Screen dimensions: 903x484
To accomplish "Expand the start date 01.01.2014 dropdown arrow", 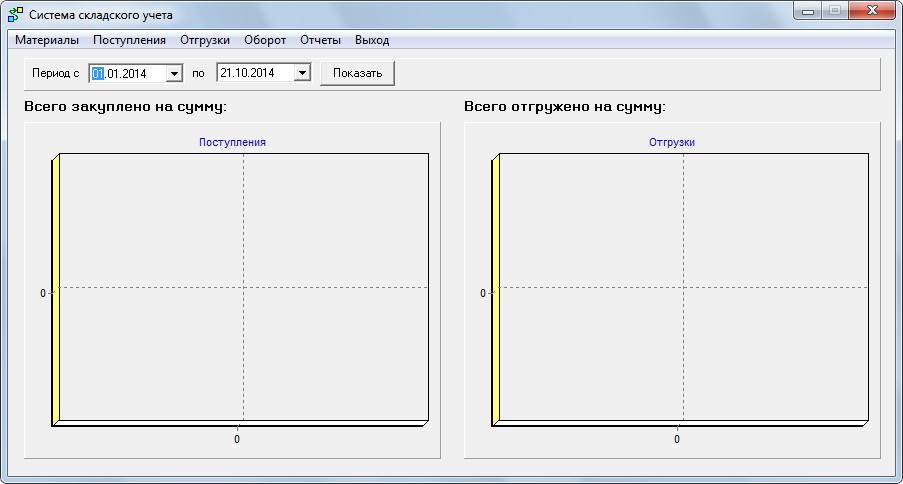I will click(x=173, y=74).
